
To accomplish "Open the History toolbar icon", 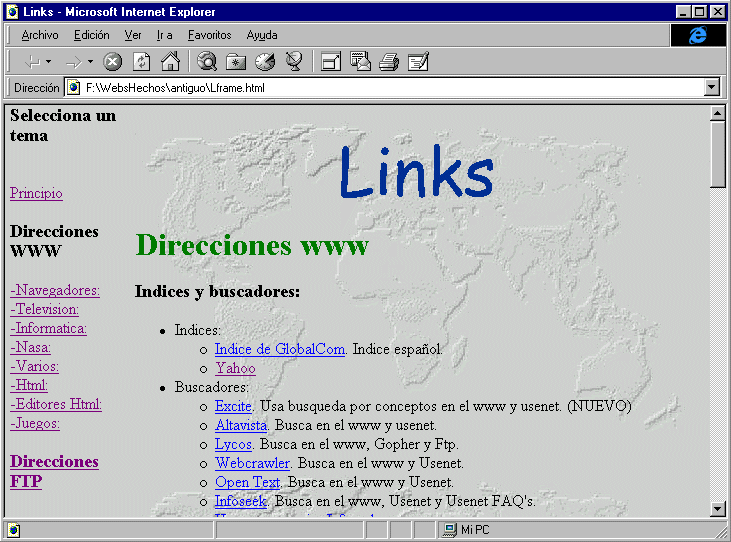I will 265,62.
